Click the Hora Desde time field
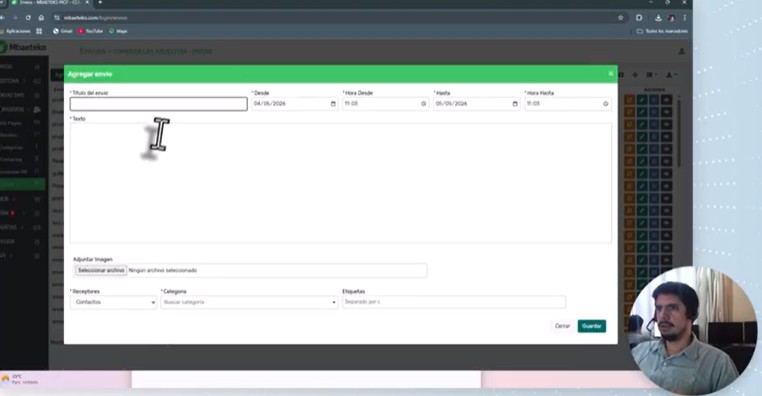Screen dimensions: 762x396 (385, 103)
